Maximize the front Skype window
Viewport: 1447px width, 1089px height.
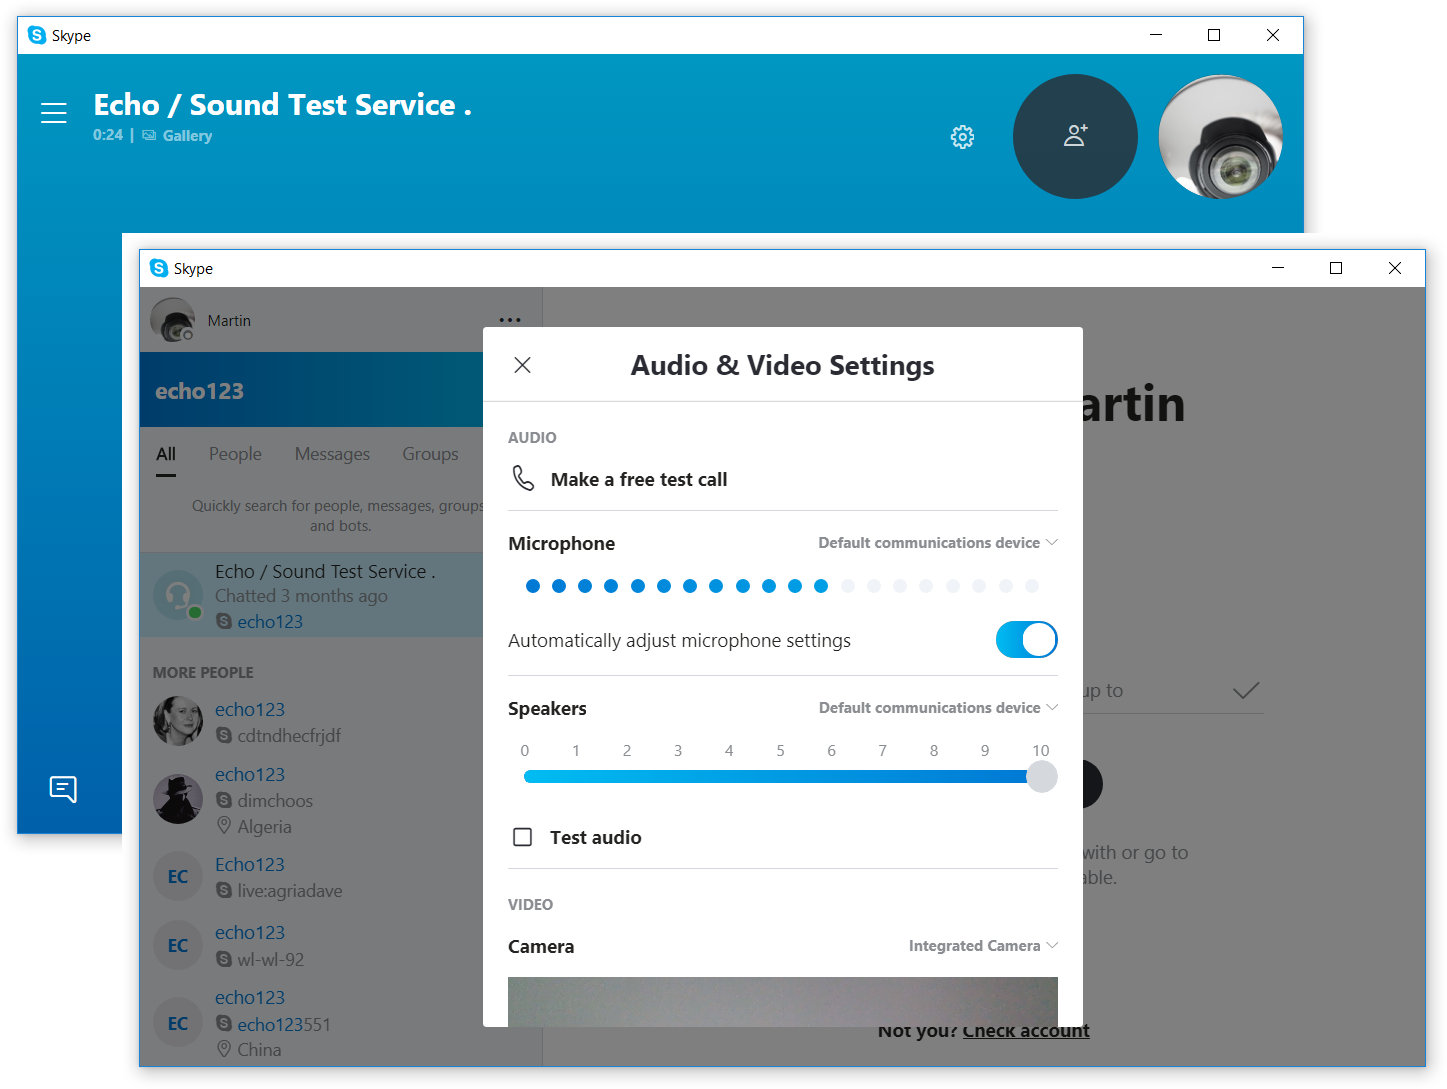pyautogui.click(x=1336, y=268)
